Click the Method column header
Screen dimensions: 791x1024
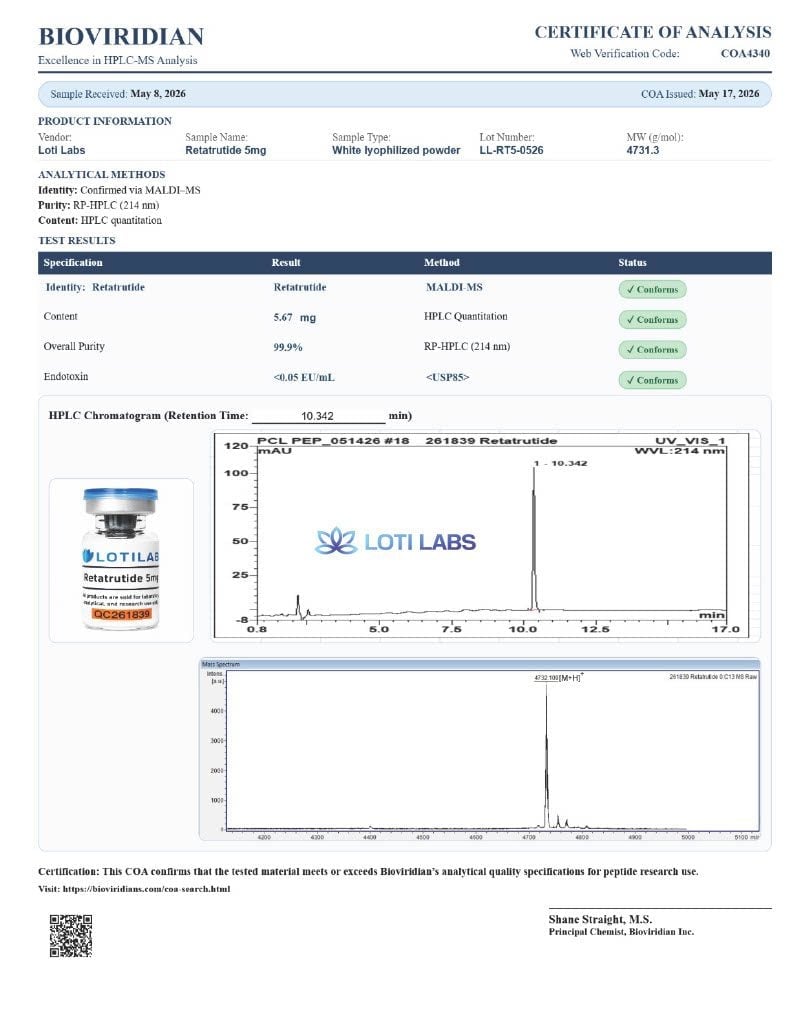tap(442, 263)
